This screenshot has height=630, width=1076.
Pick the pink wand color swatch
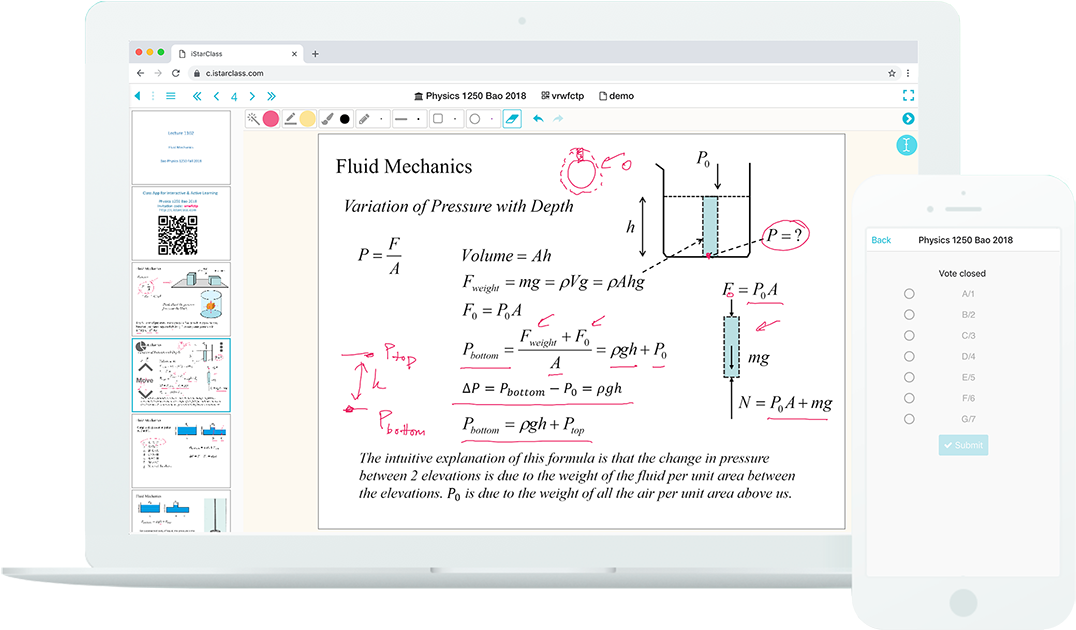[x=271, y=119]
